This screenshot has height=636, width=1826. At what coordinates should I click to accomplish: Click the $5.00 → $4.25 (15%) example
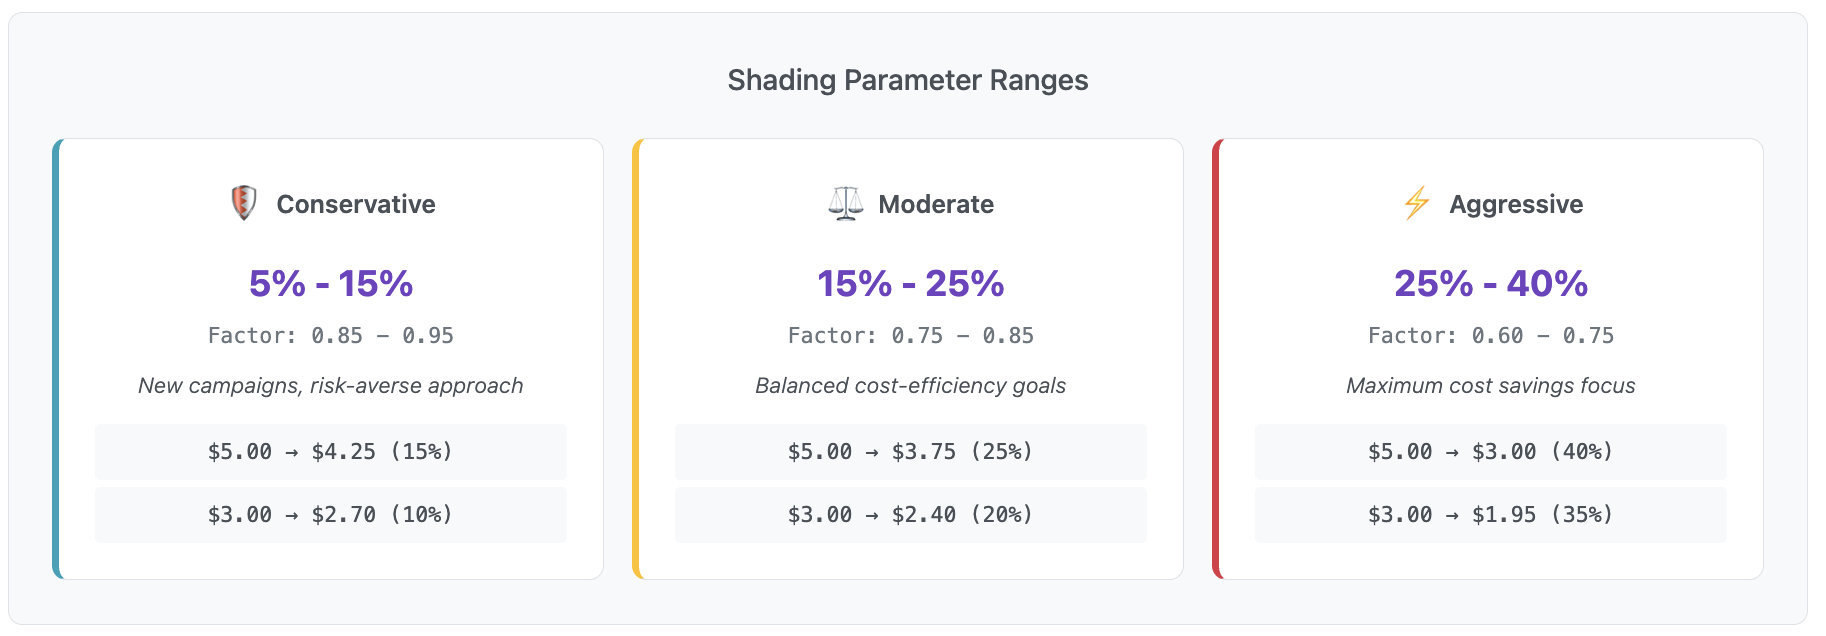coord(331,452)
